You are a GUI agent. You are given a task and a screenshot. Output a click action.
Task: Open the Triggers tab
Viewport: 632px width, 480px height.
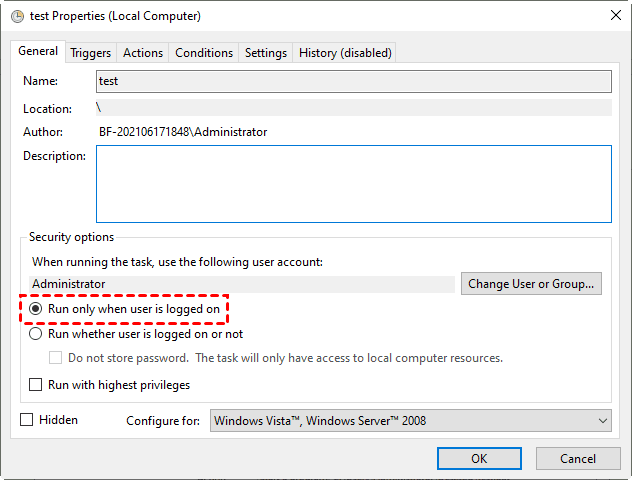[x=91, y=53]
